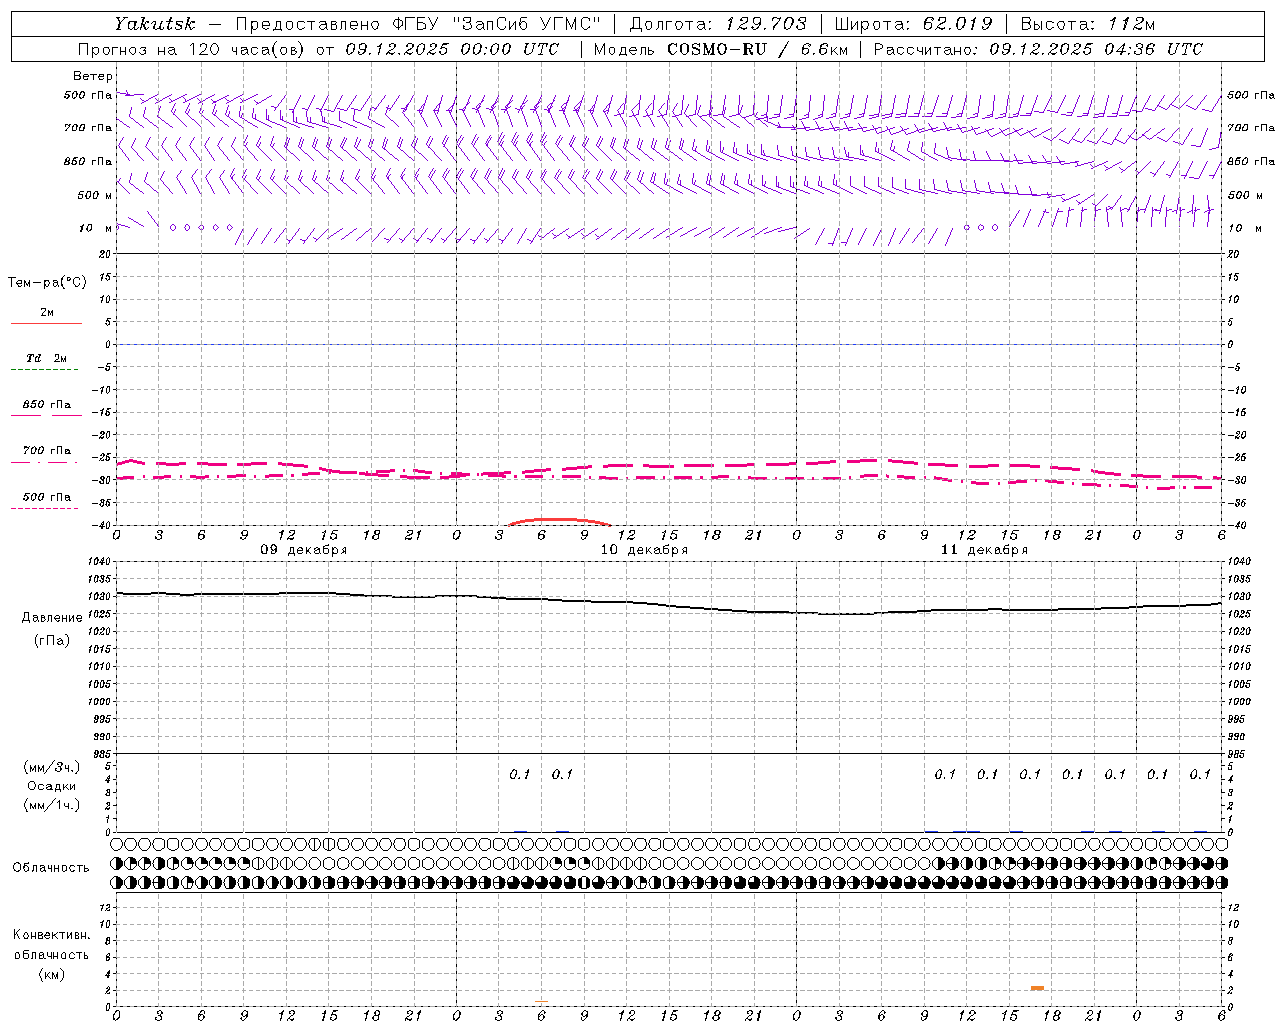The height and width of the screenshot is (1024, 1280).
Task: Click the '11 декабря' date label
Action: pyautogui.click(x=984, y=550)
